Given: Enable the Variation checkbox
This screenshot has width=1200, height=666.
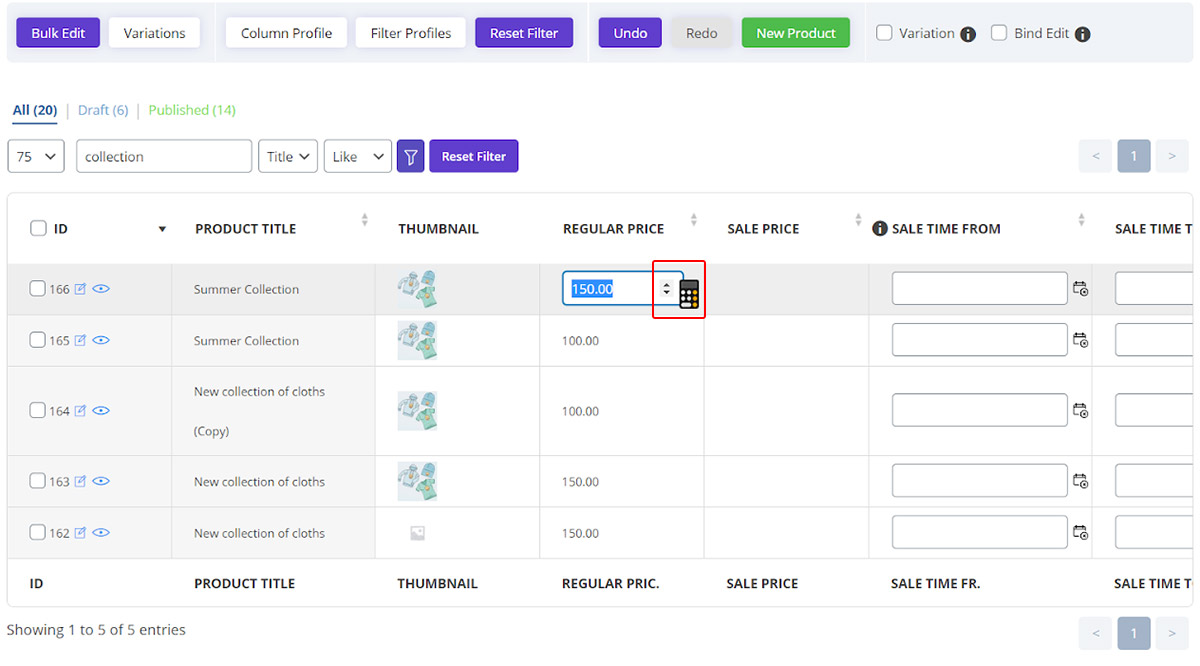Looking at the screenshot, I should click(884, 33).
